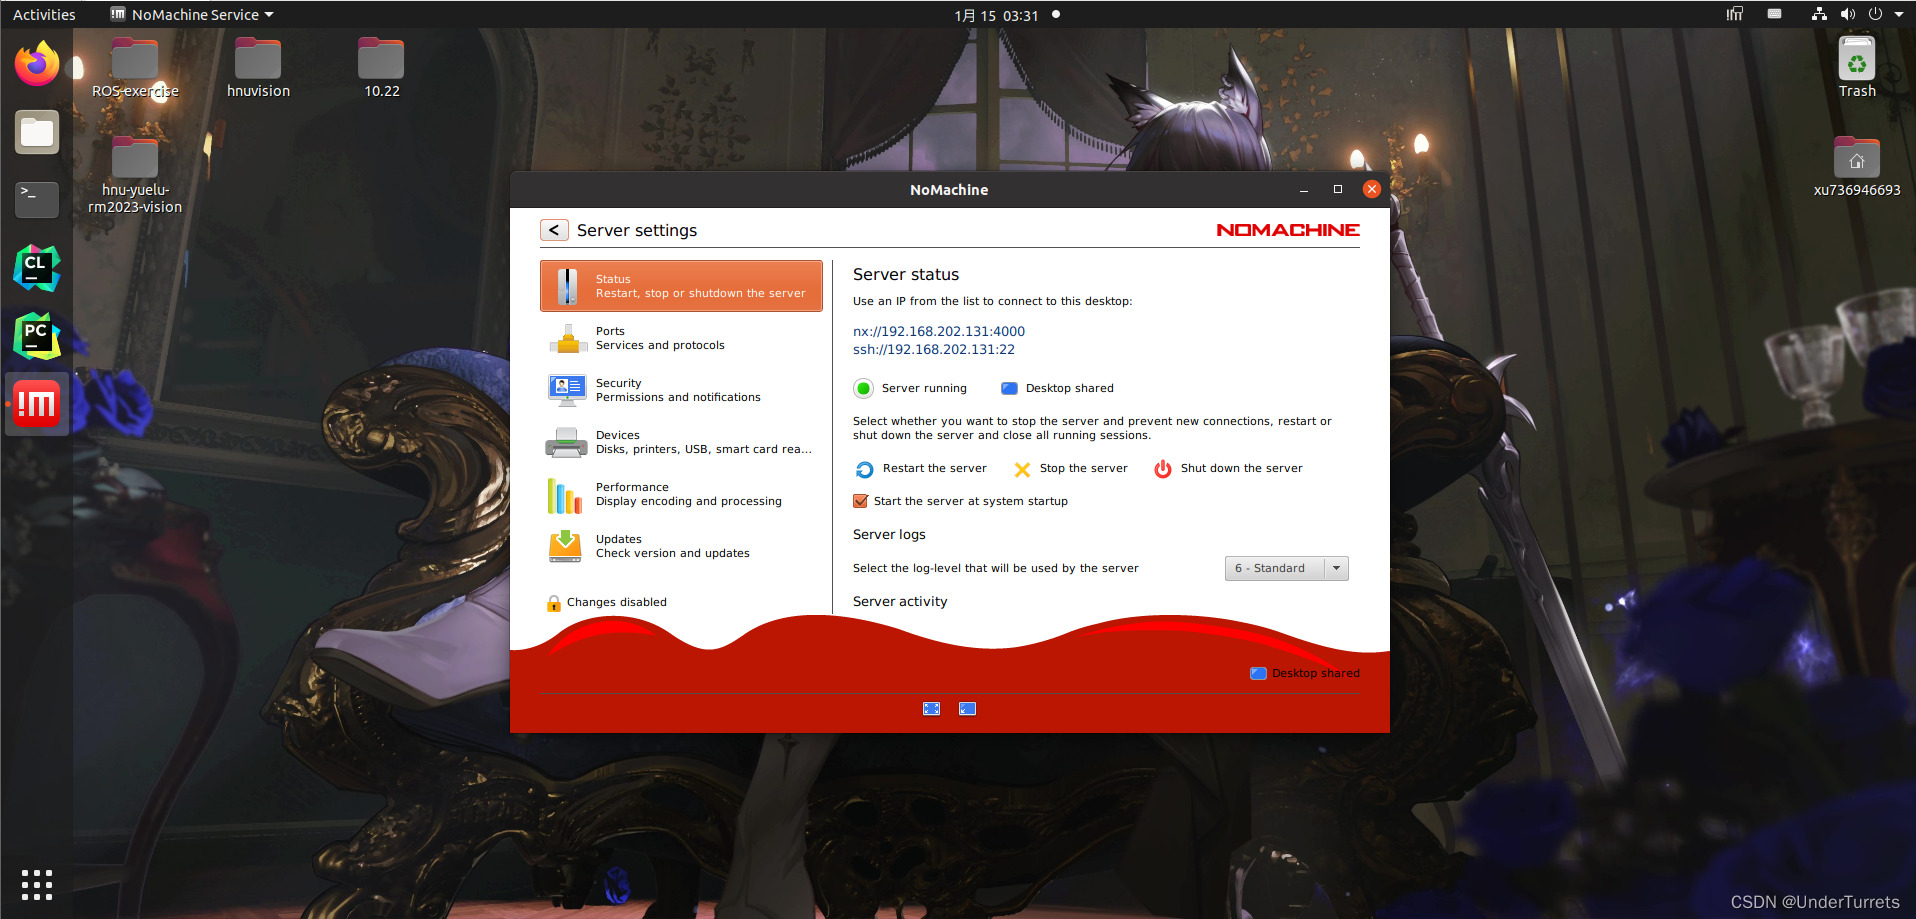Image resolution: width=1916 pixels, height=919 pixels.
Task: Open Terminal from the dock
Action: click(x=37, y=200)
